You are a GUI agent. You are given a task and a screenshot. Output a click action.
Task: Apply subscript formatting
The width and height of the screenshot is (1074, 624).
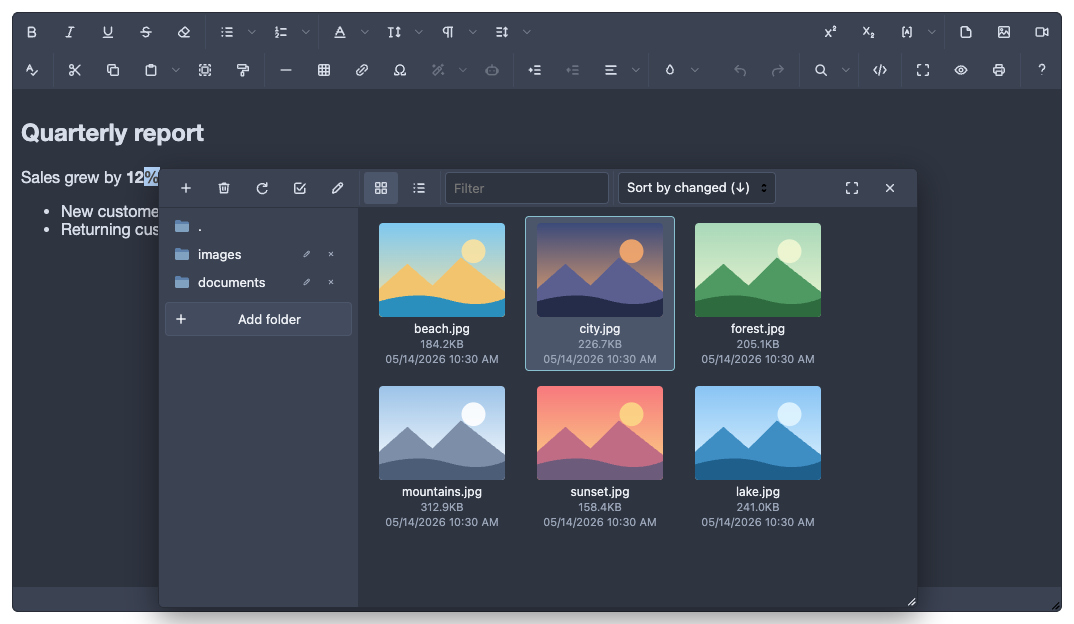coord(869,32)
